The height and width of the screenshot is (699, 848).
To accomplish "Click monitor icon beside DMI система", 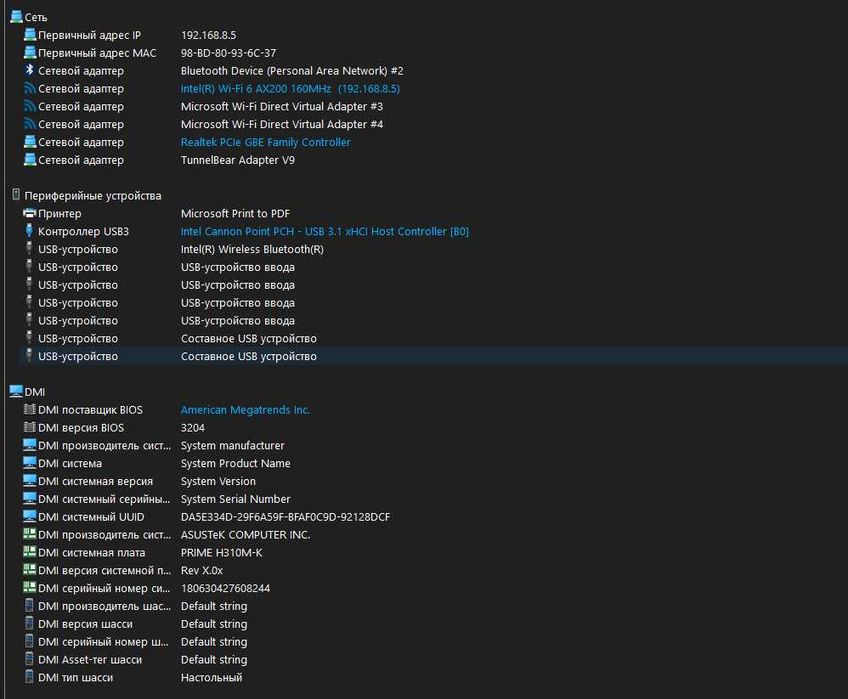I will point(30,463).
